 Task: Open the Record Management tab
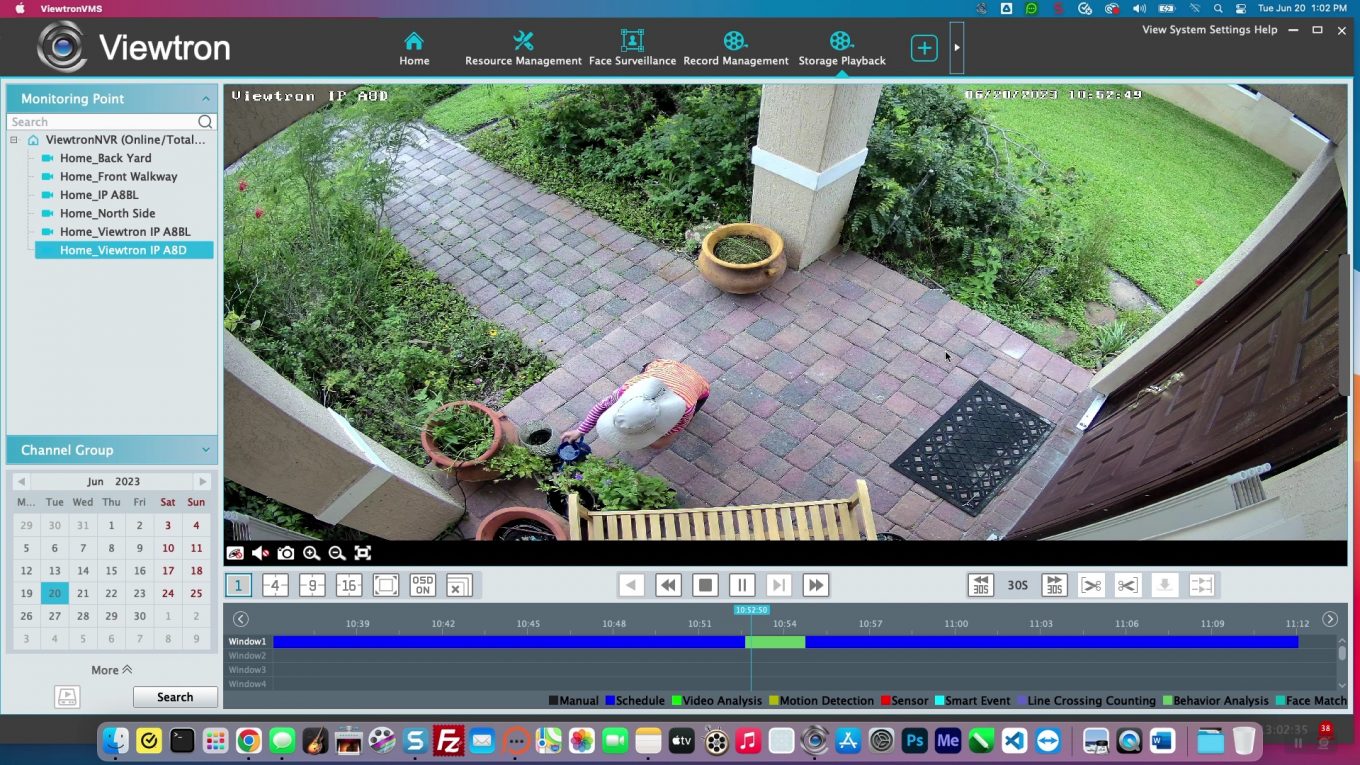click(736, 47)
